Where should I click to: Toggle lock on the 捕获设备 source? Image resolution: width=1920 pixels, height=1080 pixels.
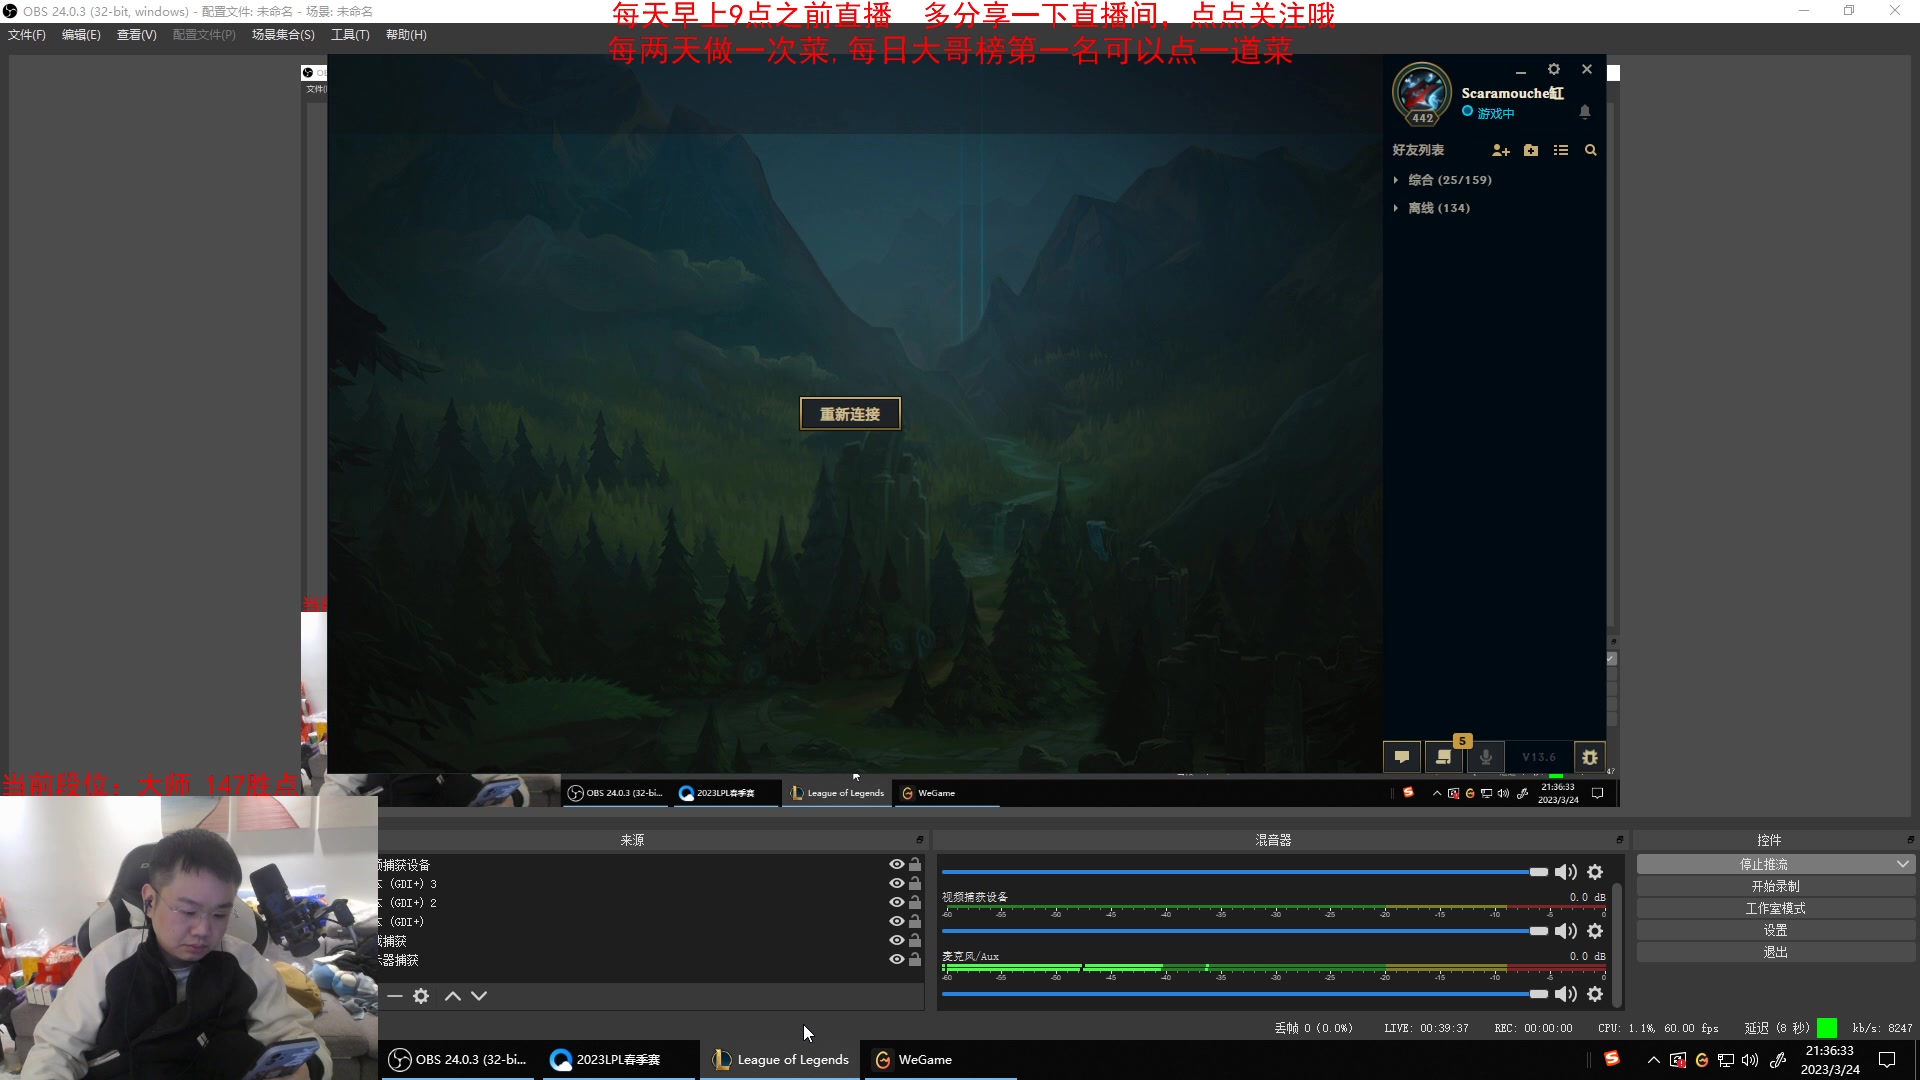click(915, 865)
